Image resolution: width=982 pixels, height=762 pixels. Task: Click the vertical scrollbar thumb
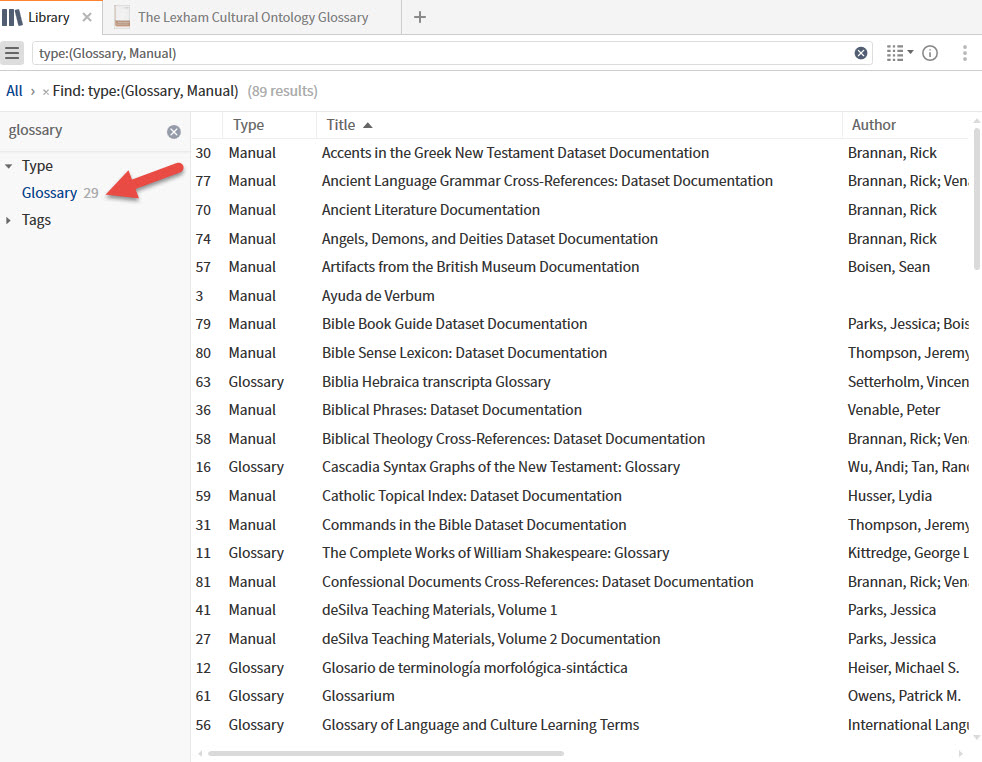click(x=976, y=198)
